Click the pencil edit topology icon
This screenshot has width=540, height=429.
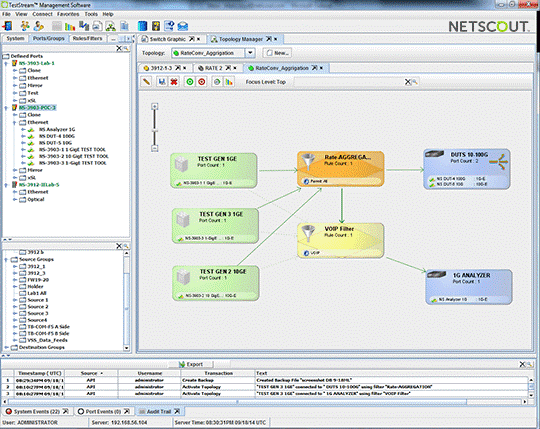[x=146, y=82]
